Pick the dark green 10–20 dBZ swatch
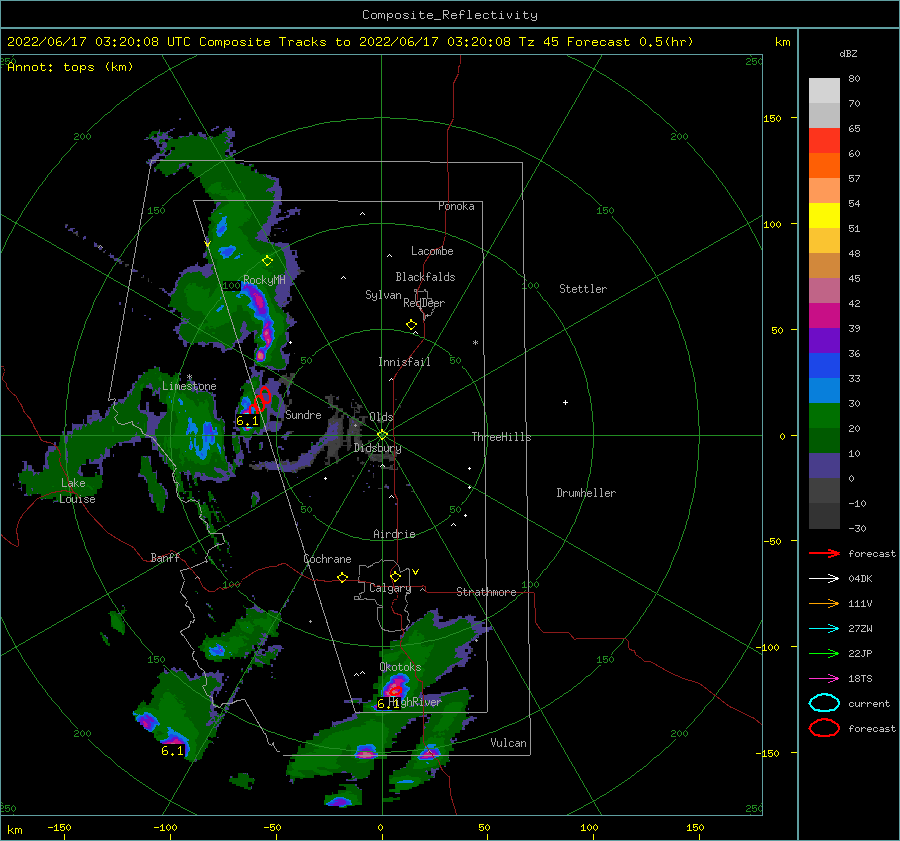Viewport: 900px width, 841px height. (x=824, y=440)
